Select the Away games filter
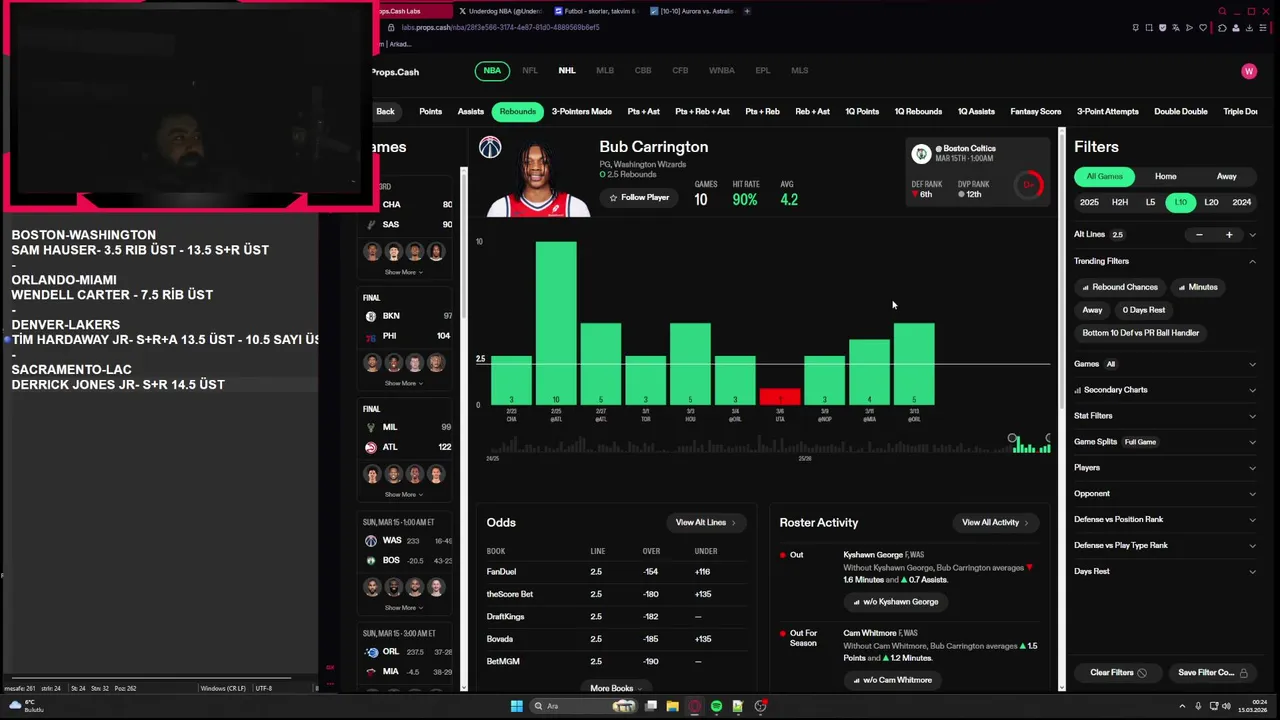This screenshot has width=1280, height=720. tap(1227, 177)
